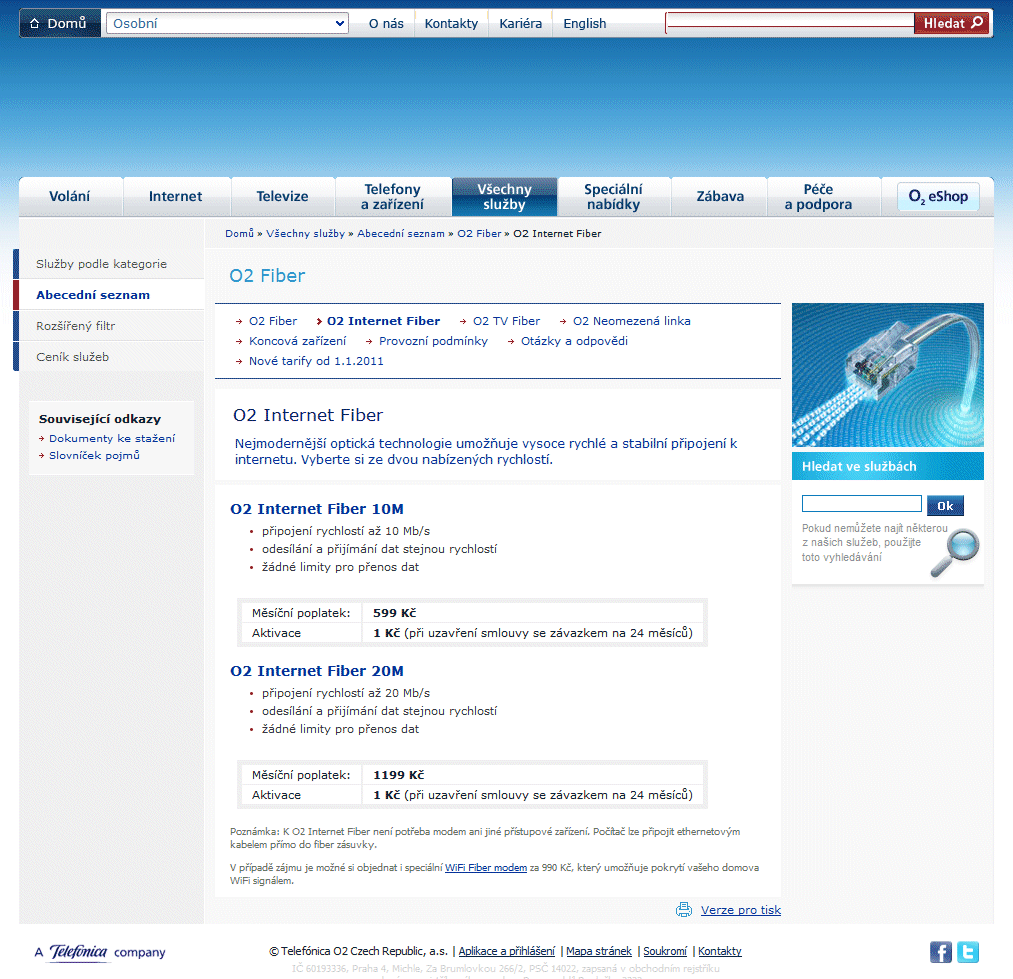The height and width of the screenshot is (979, 1013).
Task: Open the O2 eShop button
Action: [x=938, y=196]
